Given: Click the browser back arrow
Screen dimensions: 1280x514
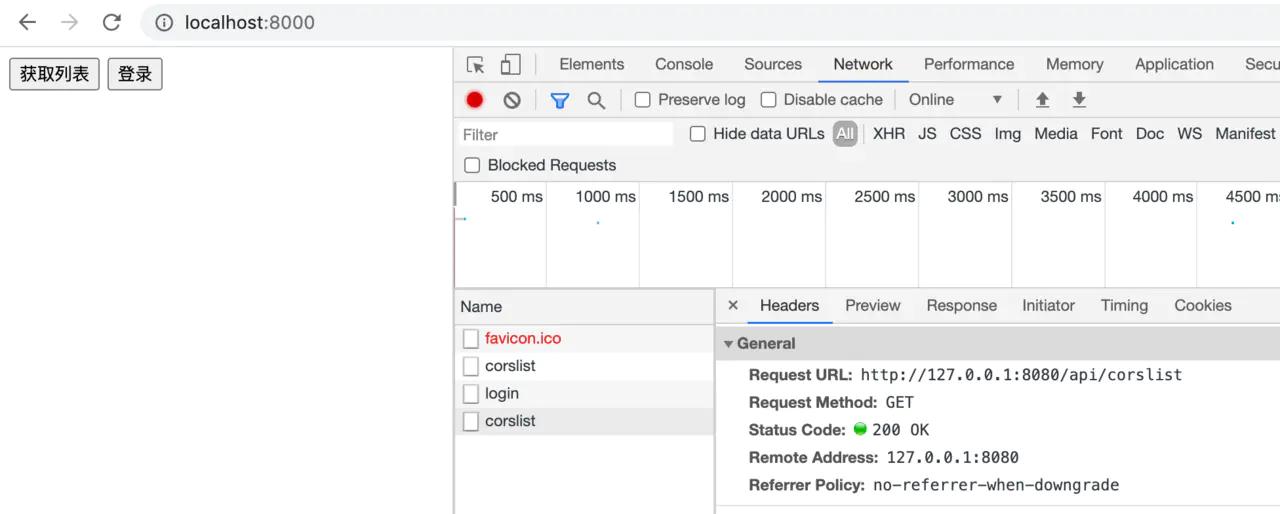Looking at the screenshot, I should click(27, 22).
